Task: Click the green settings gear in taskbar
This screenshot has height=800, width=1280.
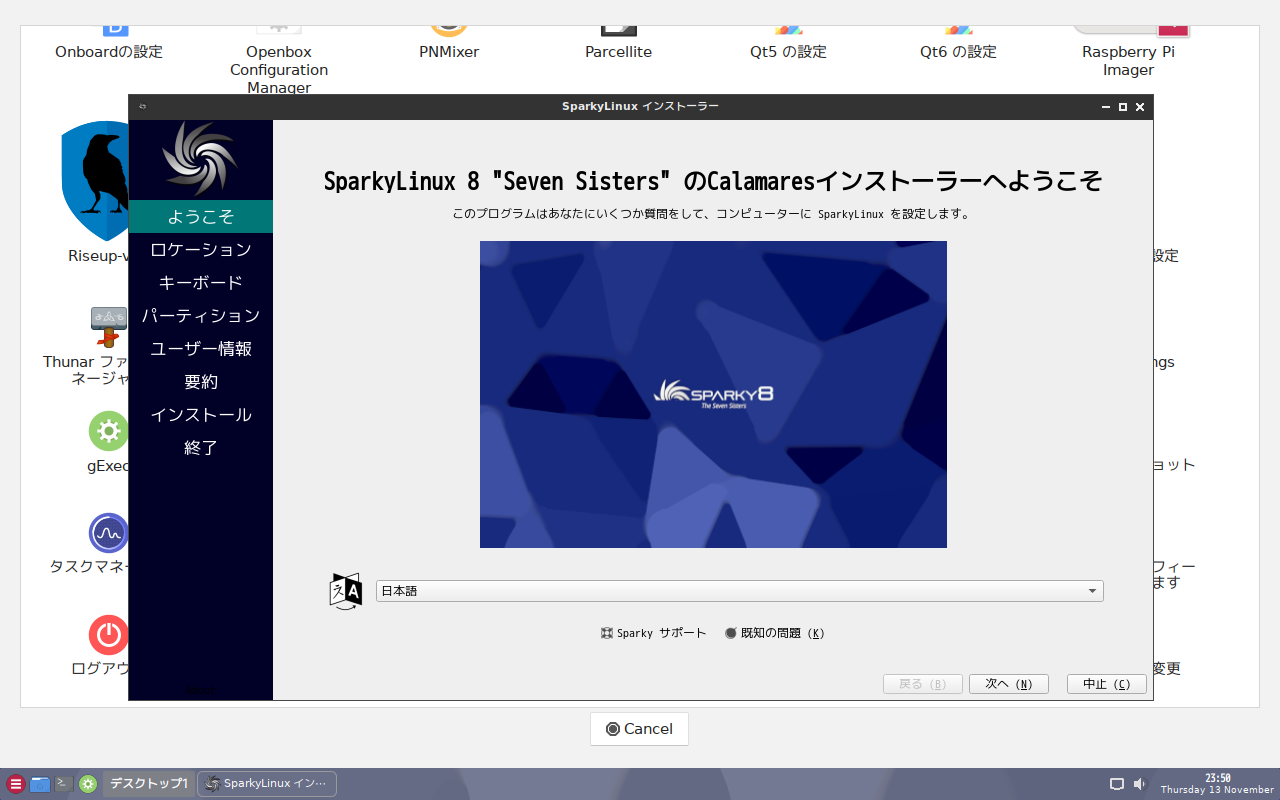Action: coord(88,784)
